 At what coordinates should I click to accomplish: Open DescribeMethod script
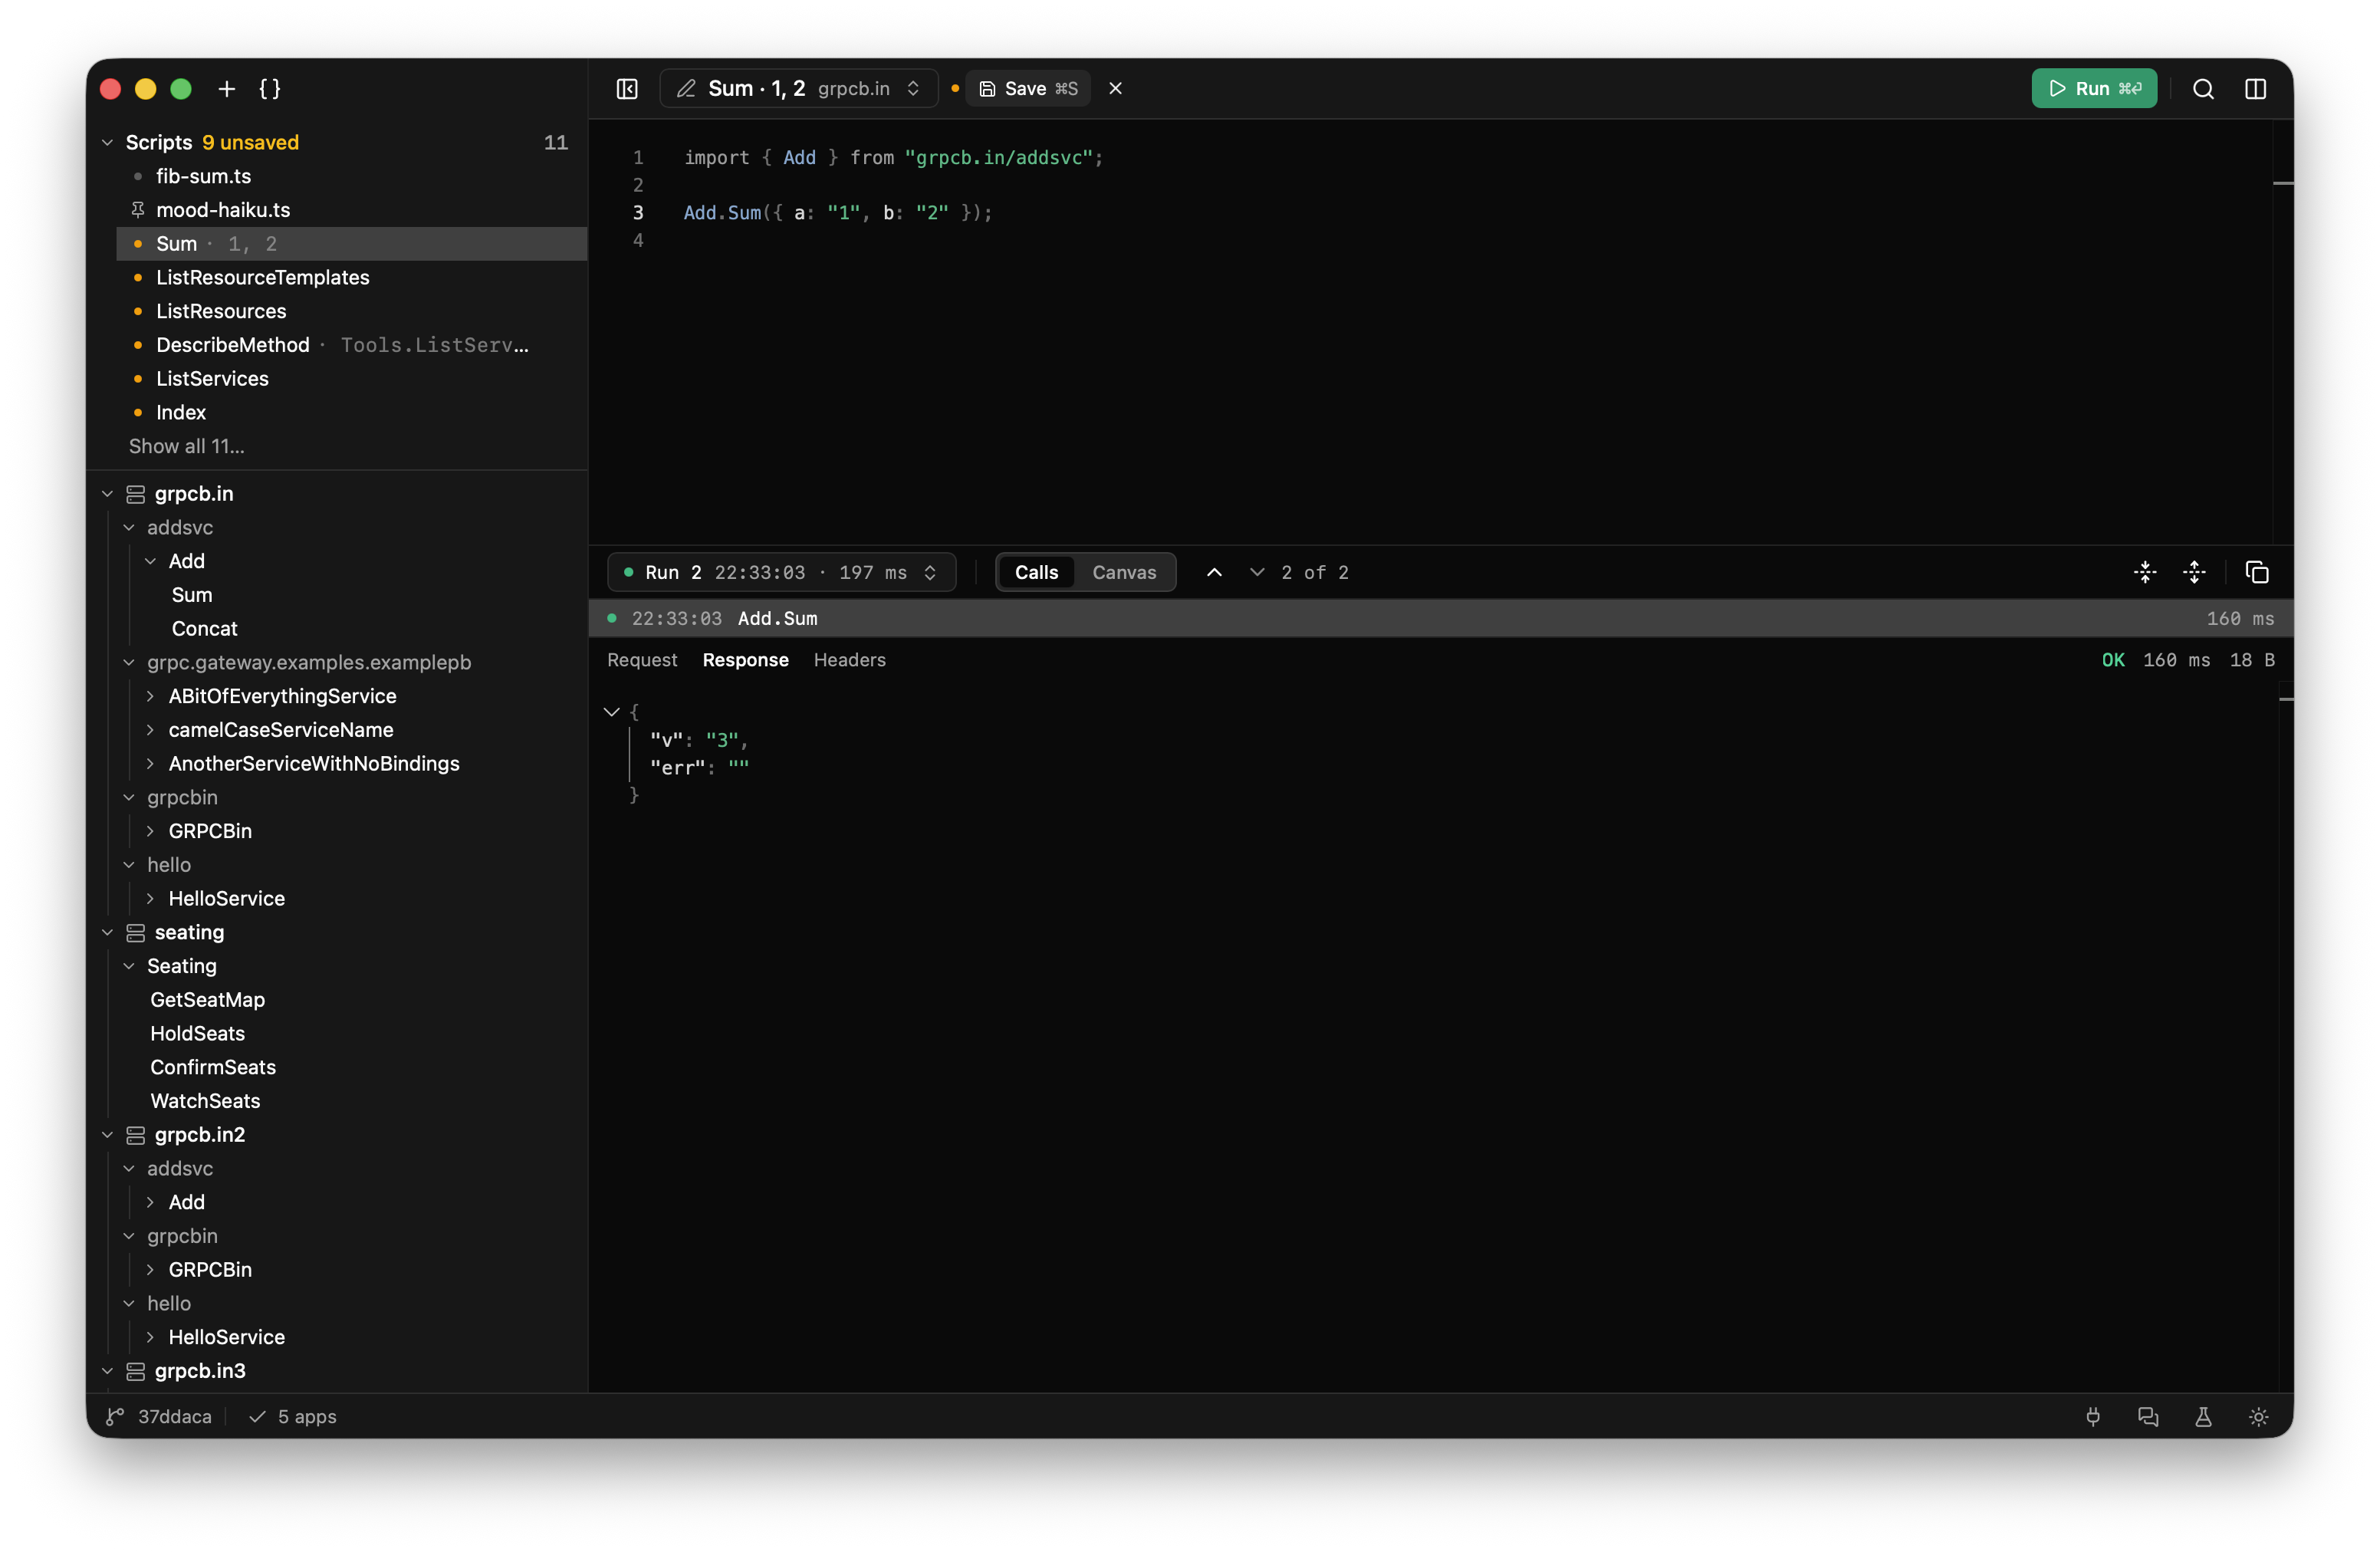[351, 345]
